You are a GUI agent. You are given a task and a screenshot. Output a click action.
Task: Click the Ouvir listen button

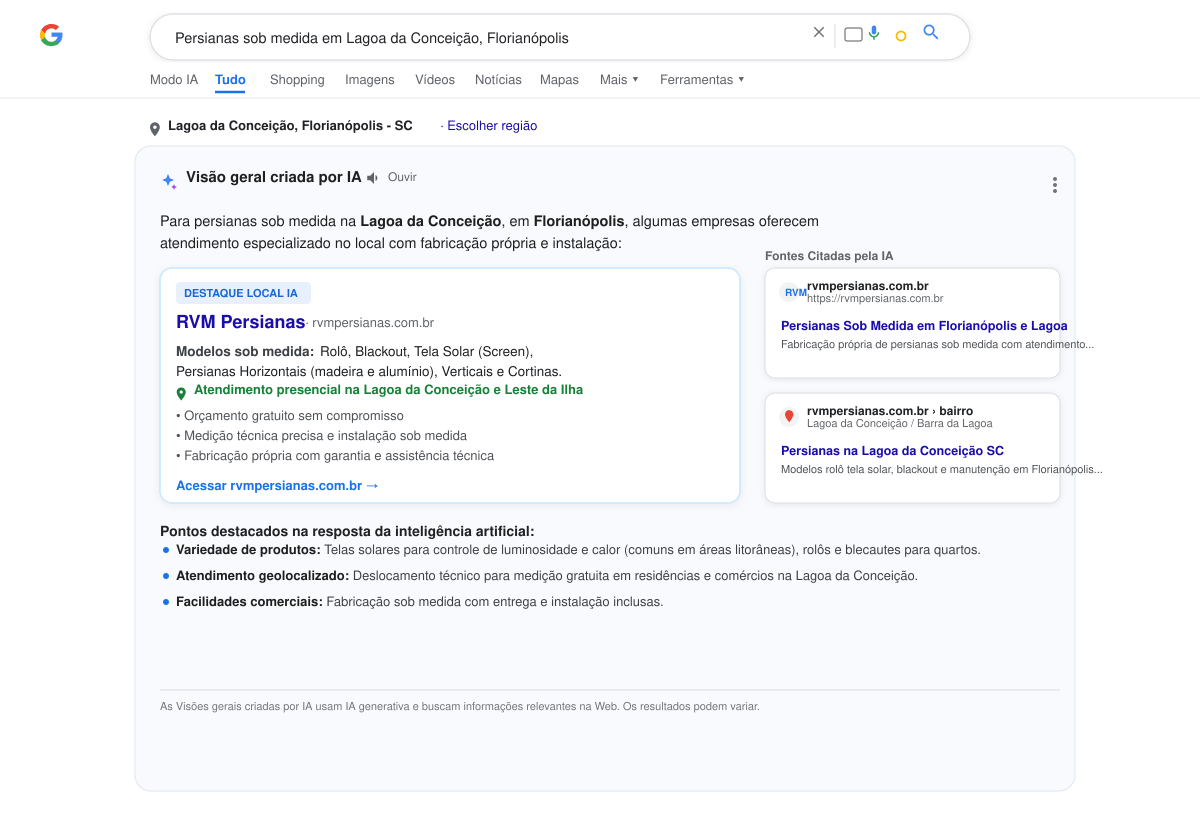tap(402, 177)
